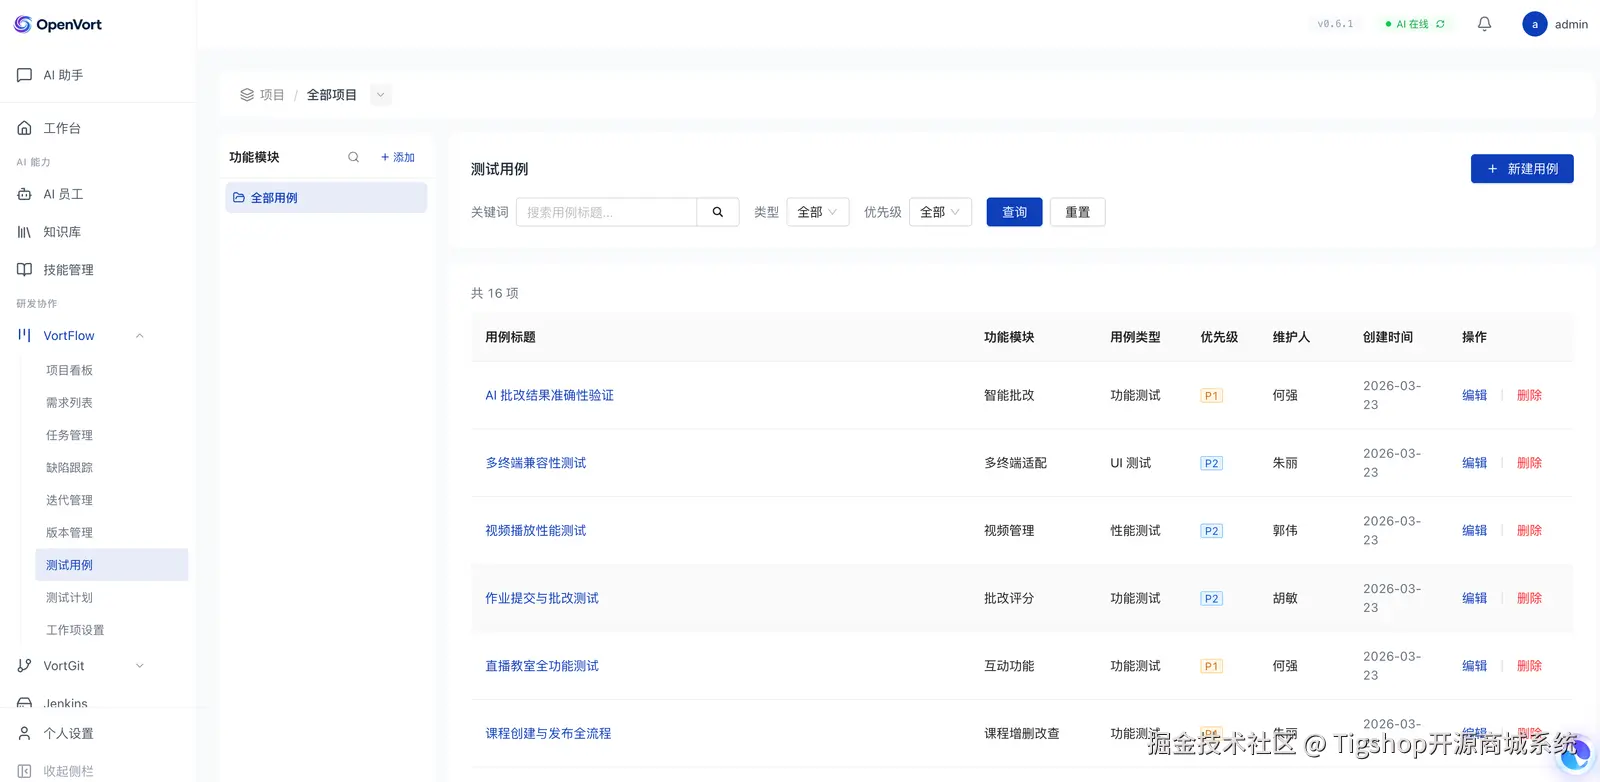Edit the 多终端兼容性测试 row
The height and width of the screenshot is (782, 1600).
coord(1474,463)
